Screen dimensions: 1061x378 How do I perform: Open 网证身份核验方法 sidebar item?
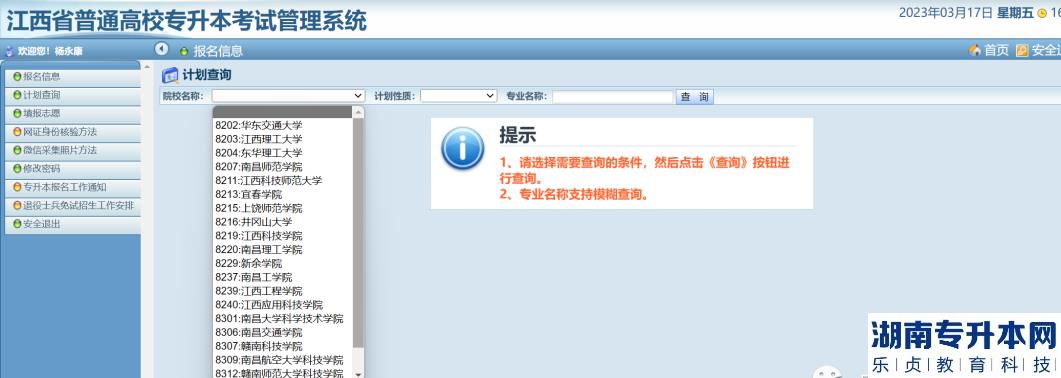pos(73,132)
